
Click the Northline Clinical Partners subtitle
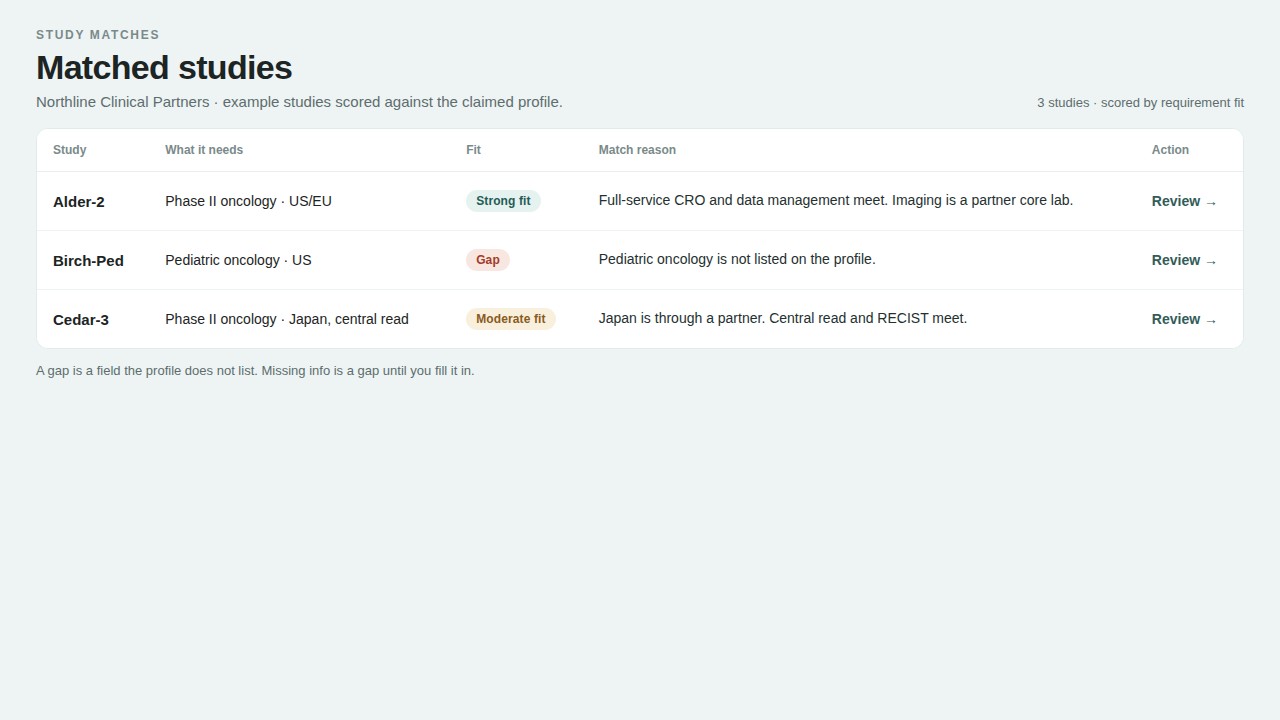coord(299,102)
